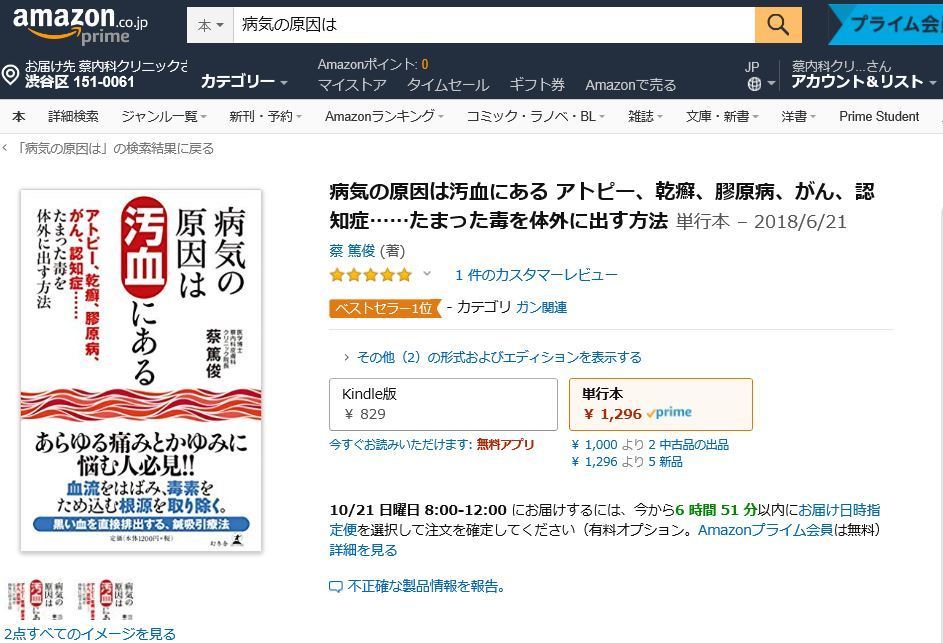
Task: Click the search text field
Action: coord(494,25)
